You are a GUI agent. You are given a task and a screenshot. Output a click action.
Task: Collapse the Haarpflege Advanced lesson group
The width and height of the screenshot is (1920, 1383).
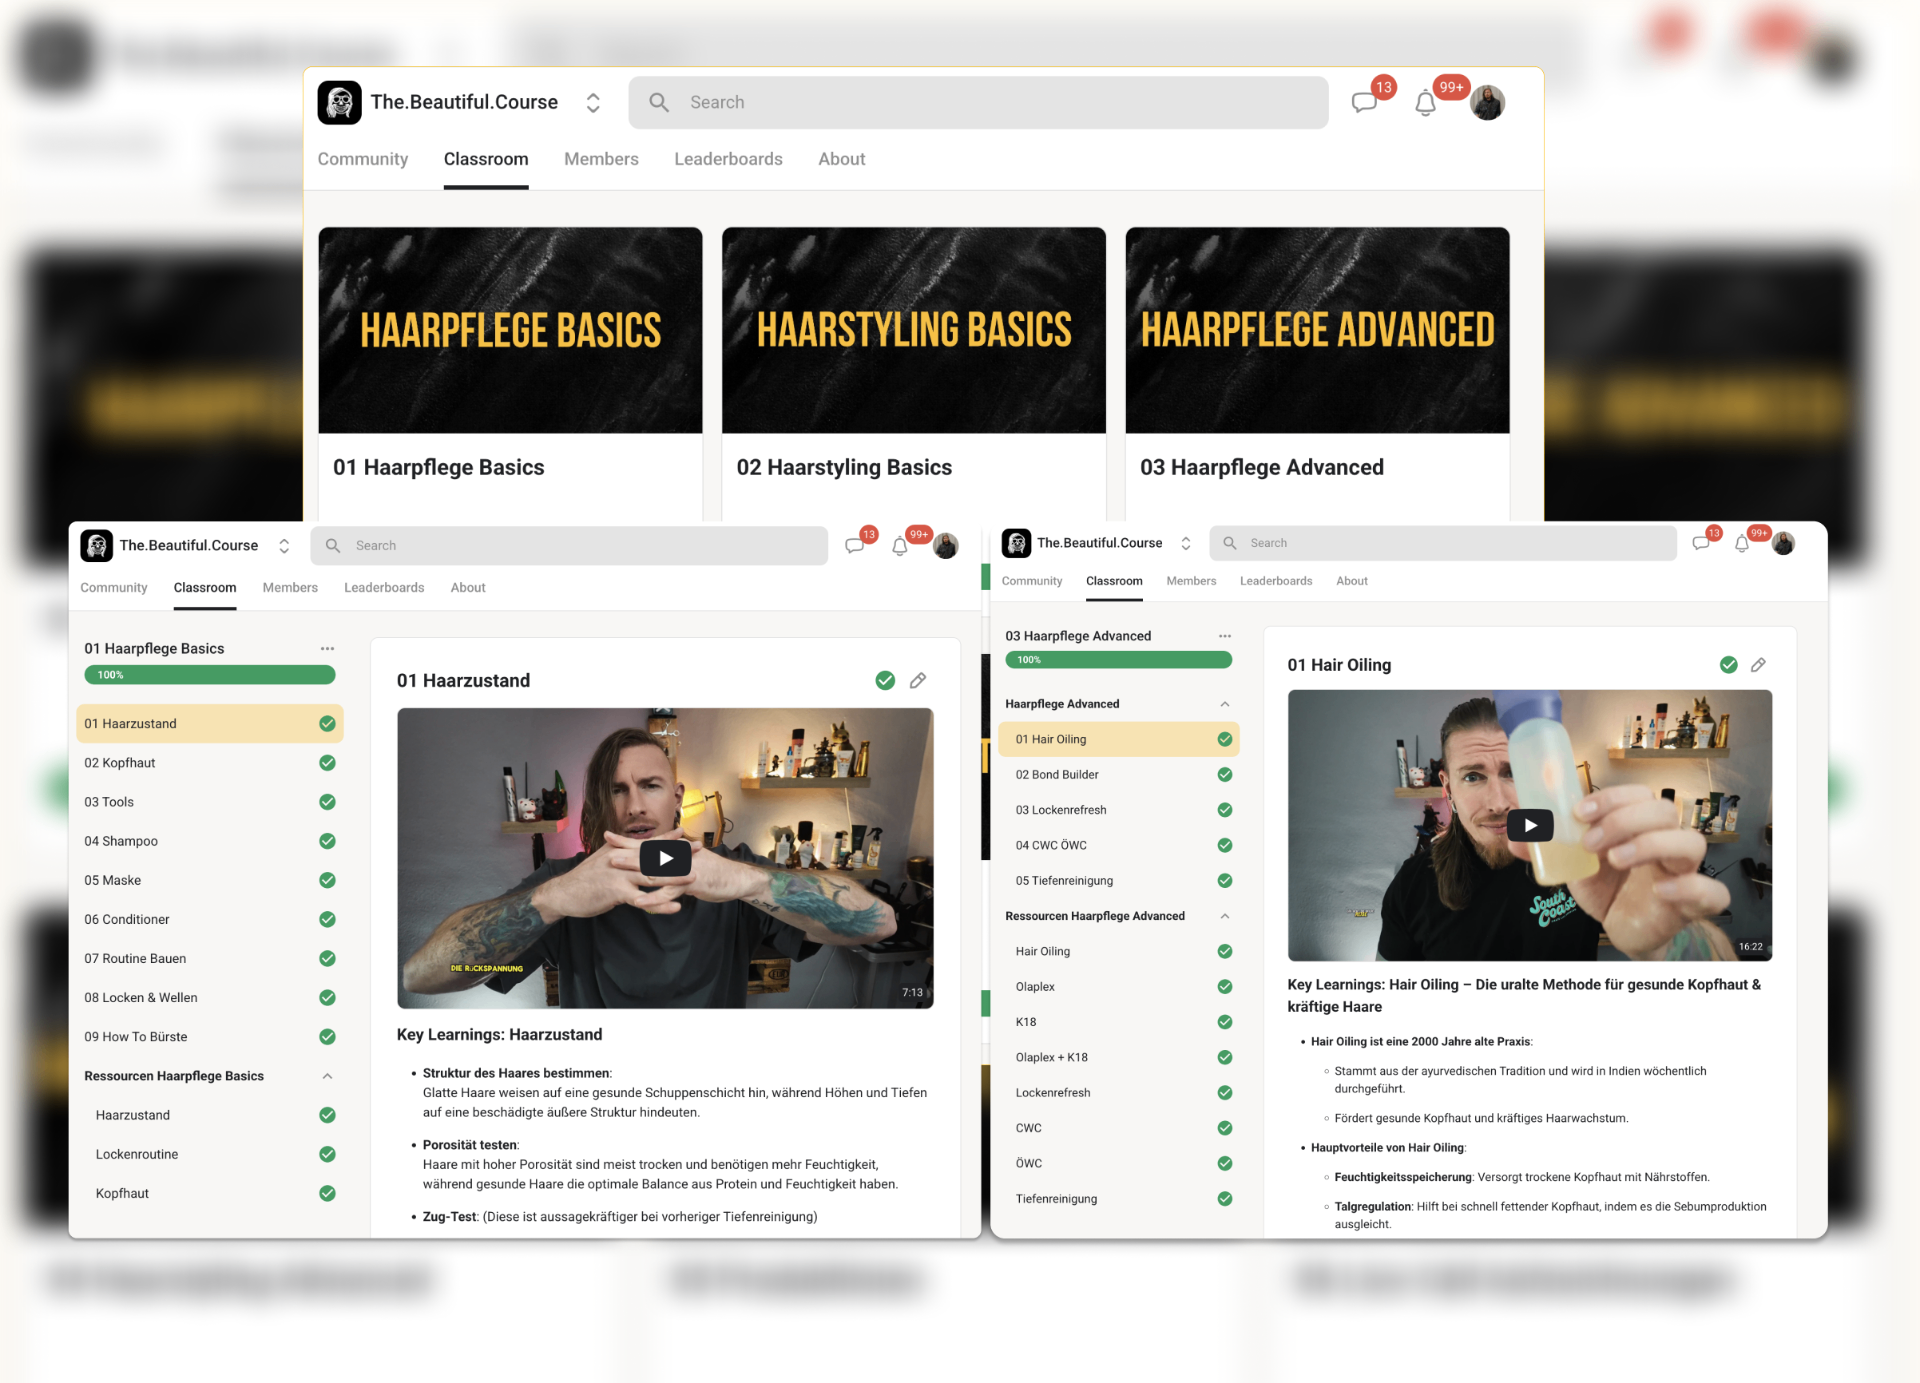(x=1225, y=704)
